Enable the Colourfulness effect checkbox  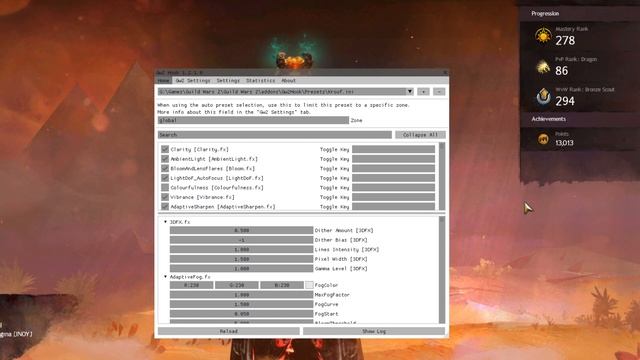(x=165, y=187)
